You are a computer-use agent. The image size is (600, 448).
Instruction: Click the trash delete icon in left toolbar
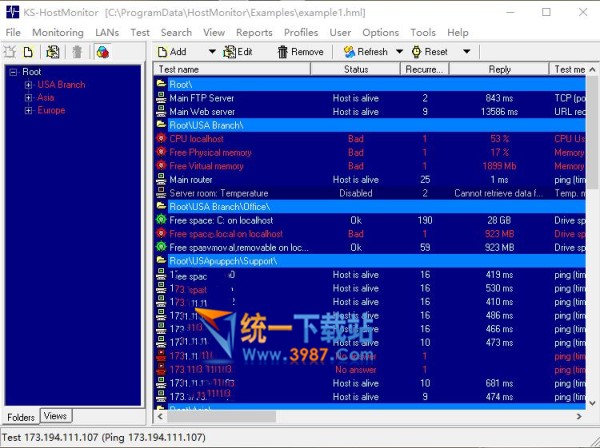(77, 51)
